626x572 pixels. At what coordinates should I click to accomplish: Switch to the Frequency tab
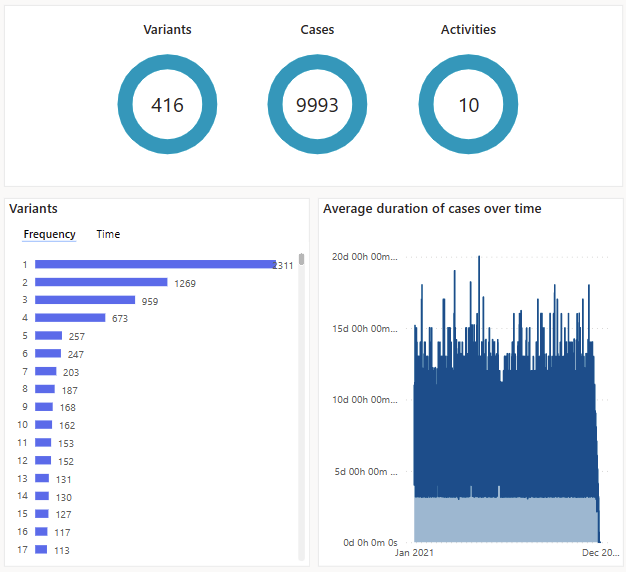click(49, 234)
